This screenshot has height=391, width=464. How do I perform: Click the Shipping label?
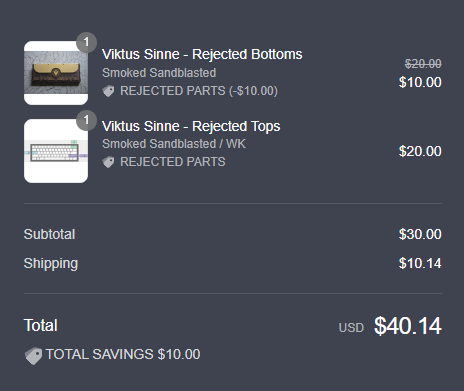point(51,264)
